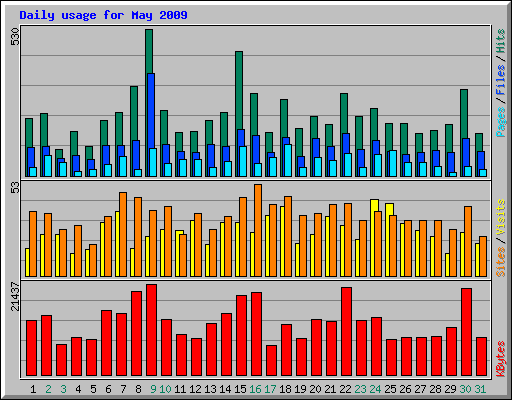This screenshot has width=512, height=400.
Task: Click the red KBytes bar for day 16
Action: (256, 334)
